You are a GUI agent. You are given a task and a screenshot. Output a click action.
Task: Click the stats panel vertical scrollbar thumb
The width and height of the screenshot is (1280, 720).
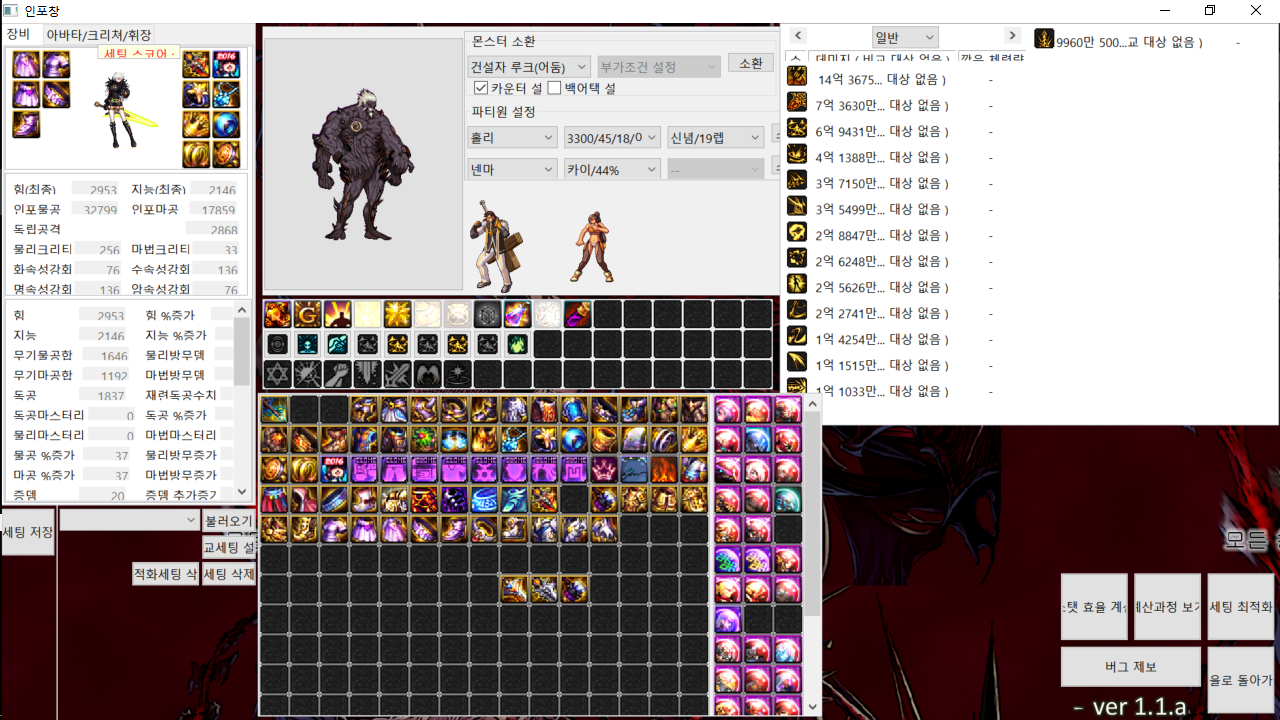[241, 350]
